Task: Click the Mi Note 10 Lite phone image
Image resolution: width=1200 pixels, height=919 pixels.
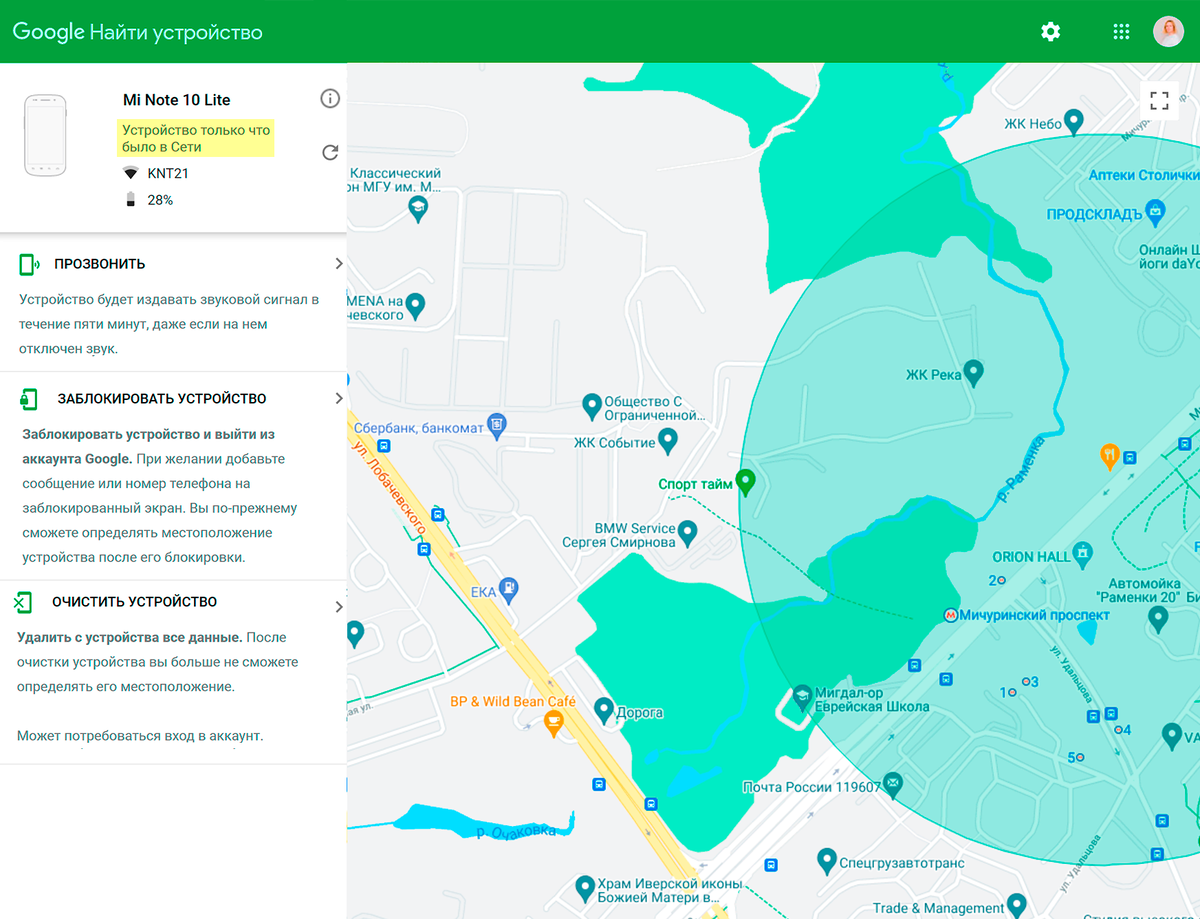Action: 45,135
